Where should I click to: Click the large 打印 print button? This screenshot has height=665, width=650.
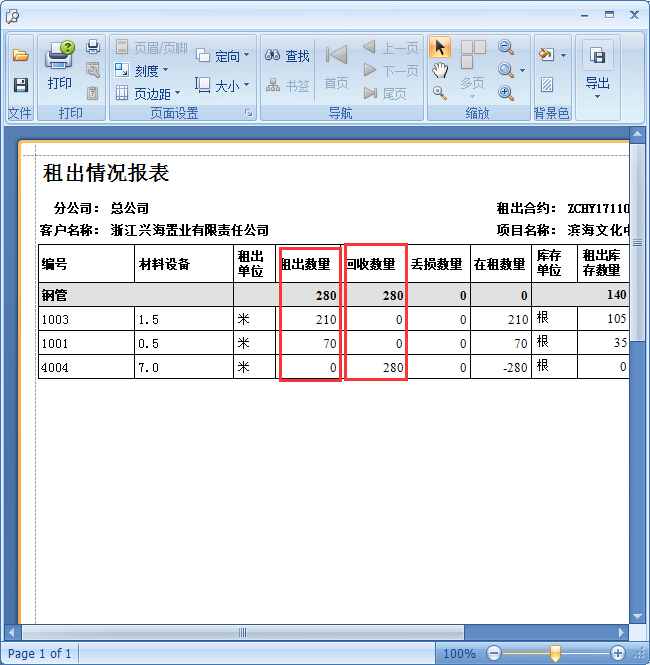59,65
